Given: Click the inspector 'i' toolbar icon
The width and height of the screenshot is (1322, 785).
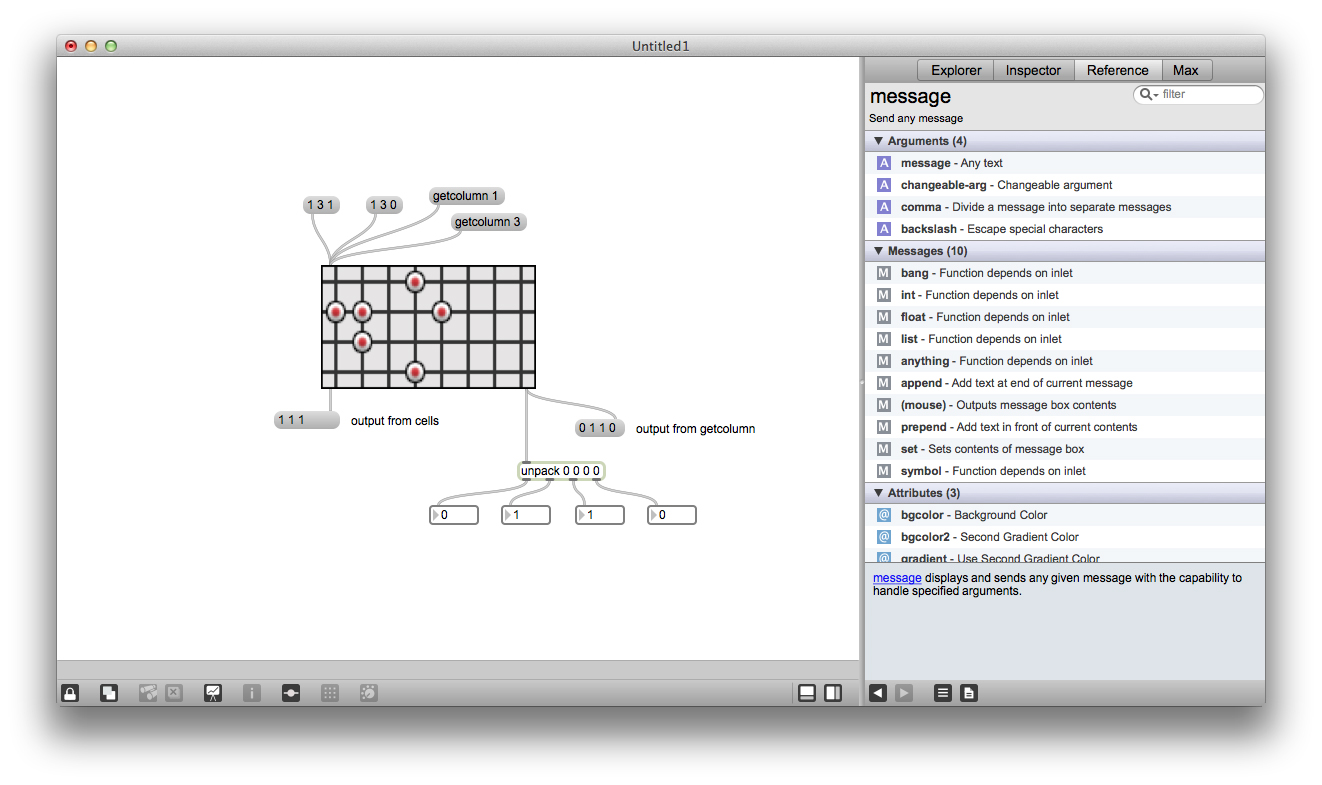Looking at the screenshot, I should coord(252,692).
